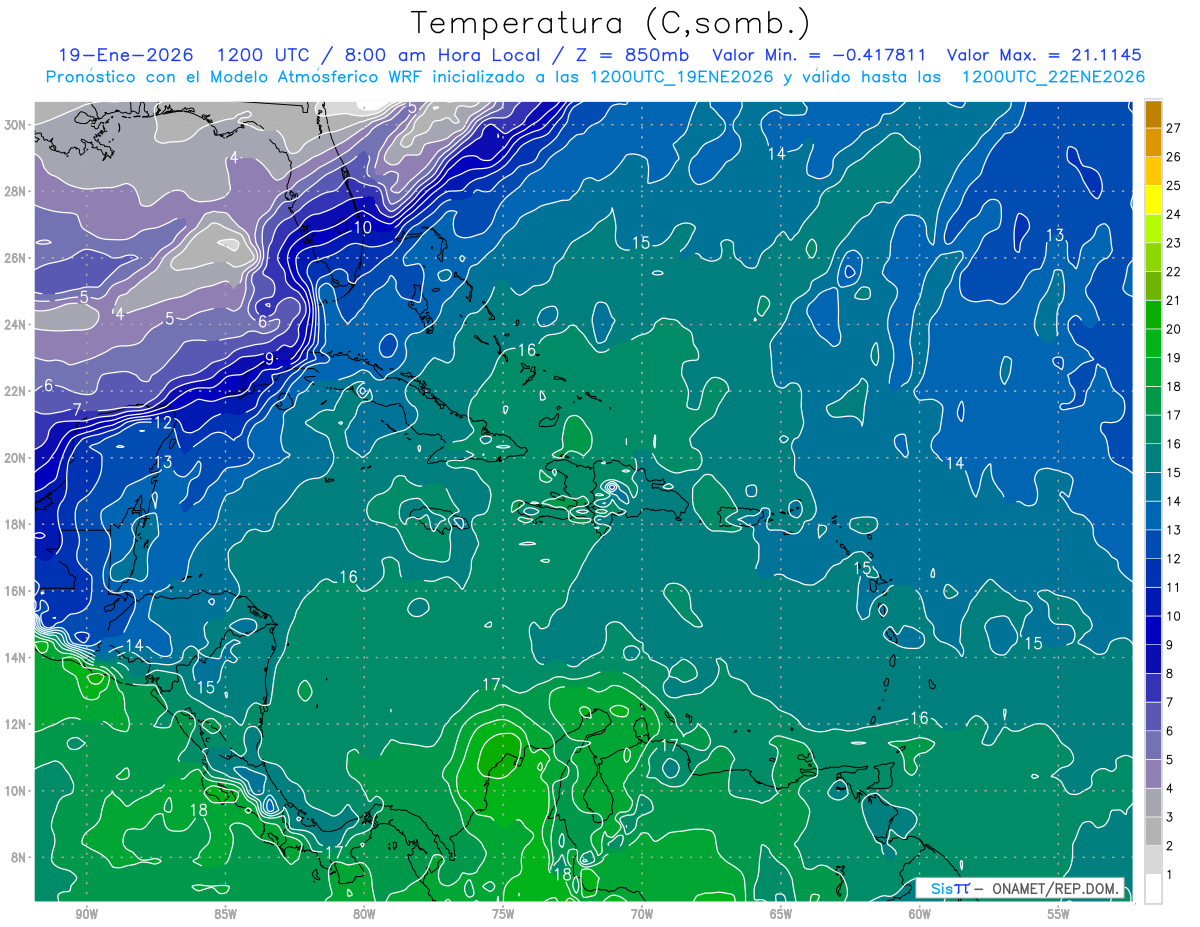Screen dimensions: 1200x927
Task: Click the 60W longitude axis label
Action: coord(920,913)
